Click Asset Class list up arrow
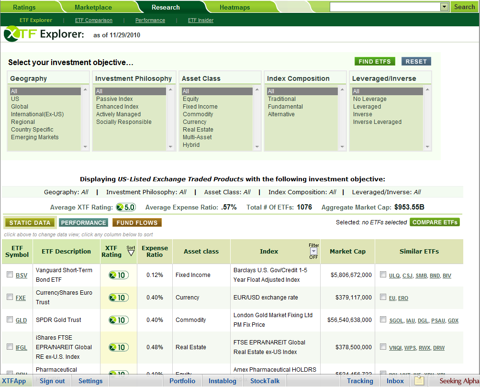This screenshot has height=387, width=480. pos(257,90)
